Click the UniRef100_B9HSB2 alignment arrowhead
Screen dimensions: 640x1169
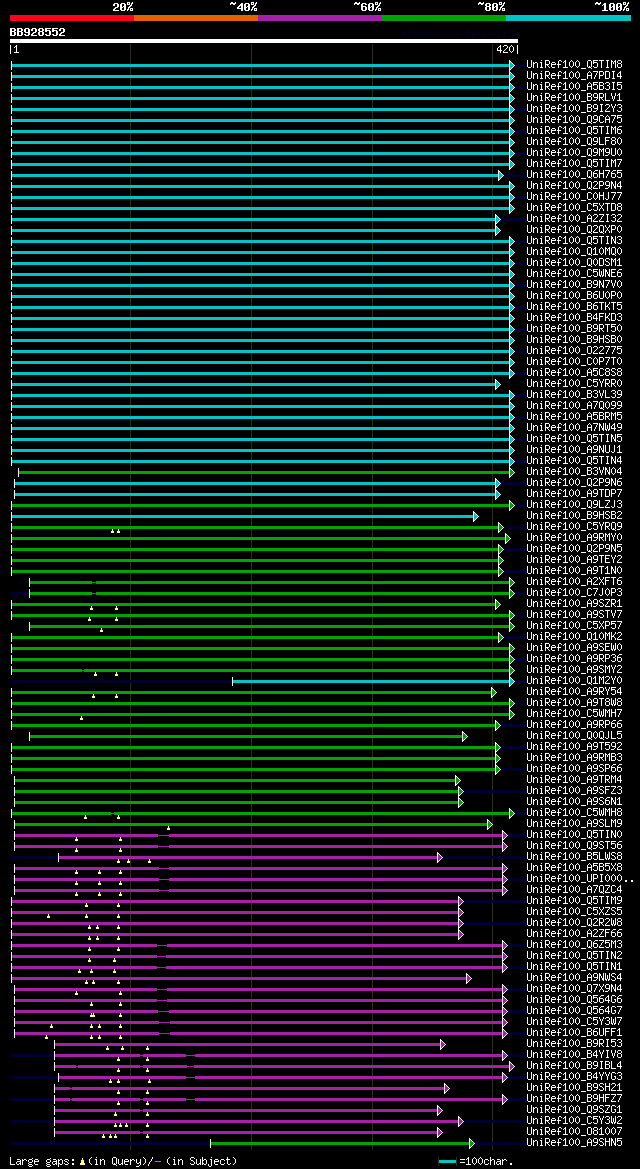(476, 516)
